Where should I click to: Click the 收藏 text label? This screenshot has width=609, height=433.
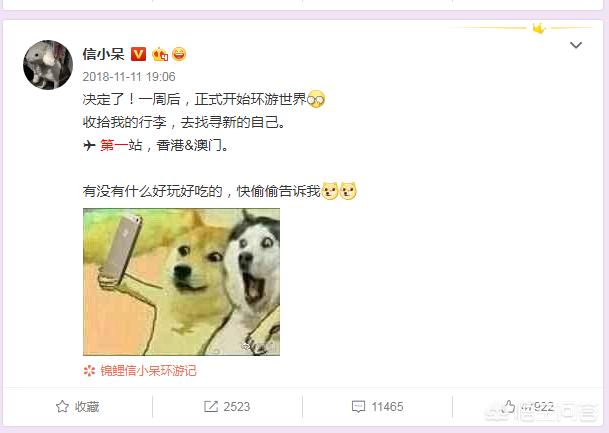pos(87,407)
